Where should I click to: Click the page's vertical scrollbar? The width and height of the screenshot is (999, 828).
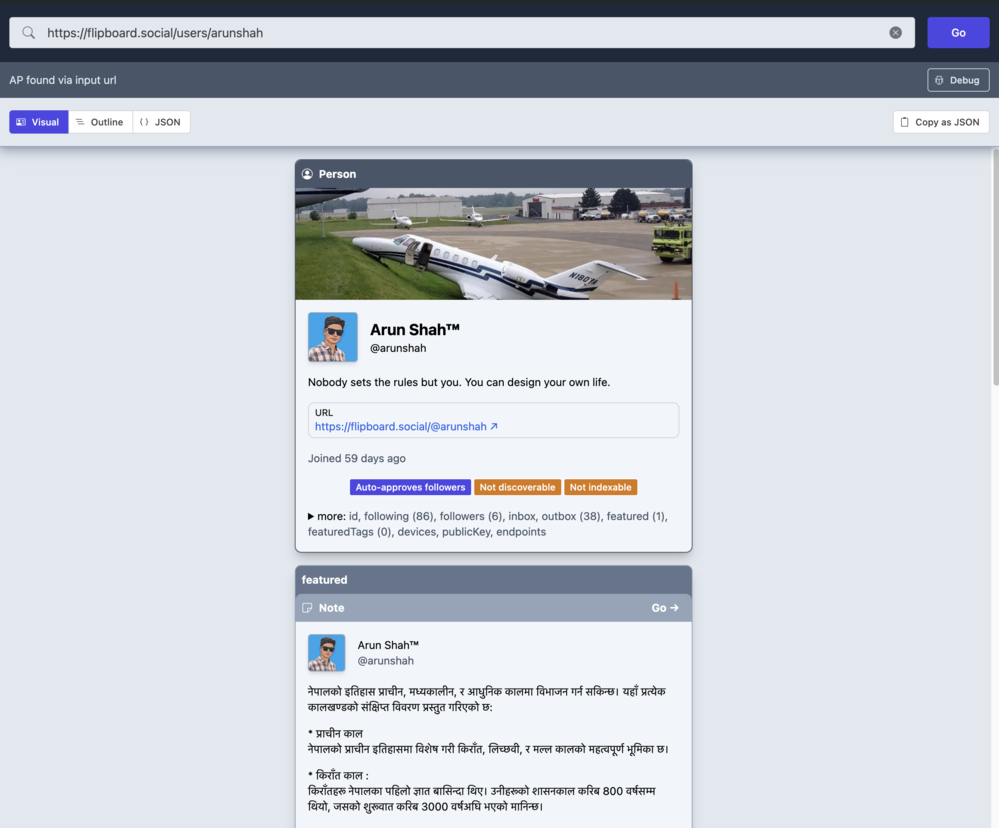coord(994,270)
